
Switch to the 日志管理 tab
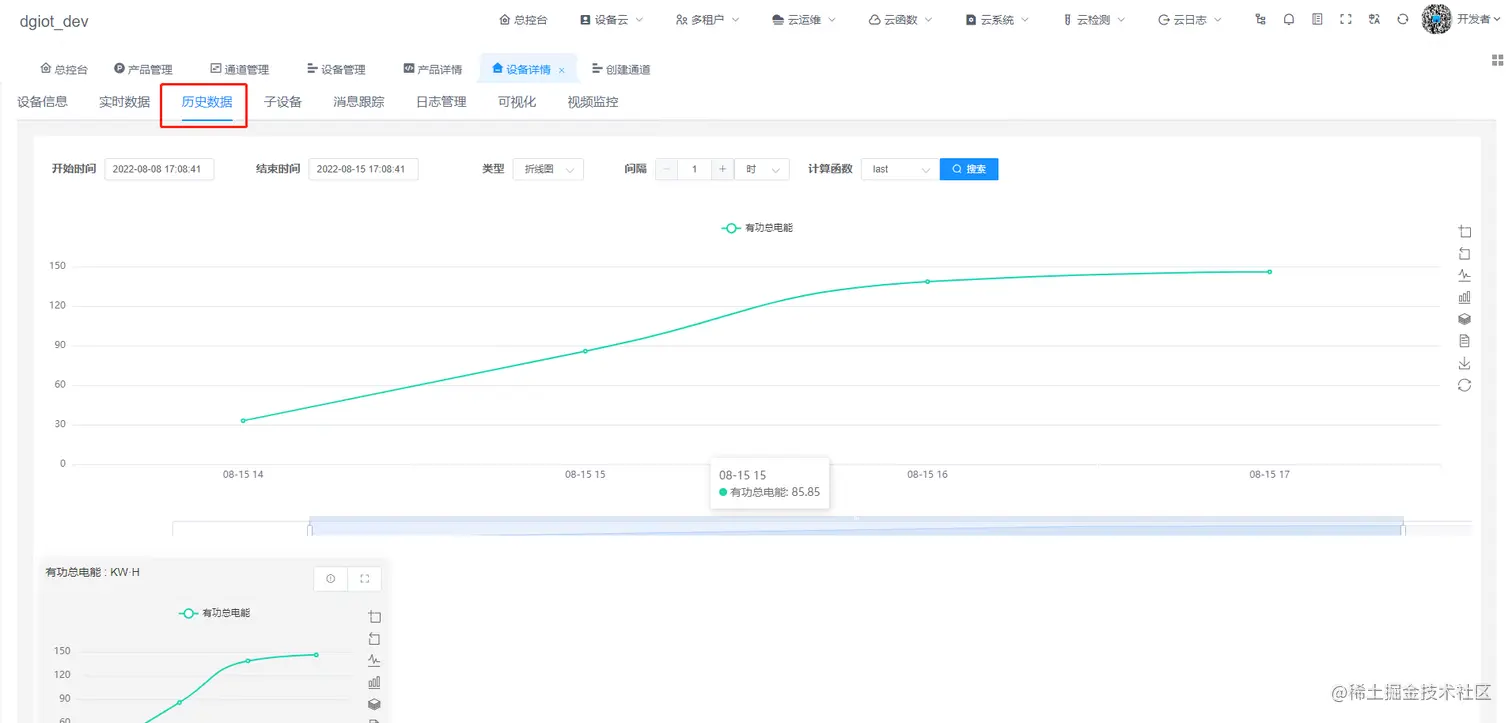click(x=441, y=101)
